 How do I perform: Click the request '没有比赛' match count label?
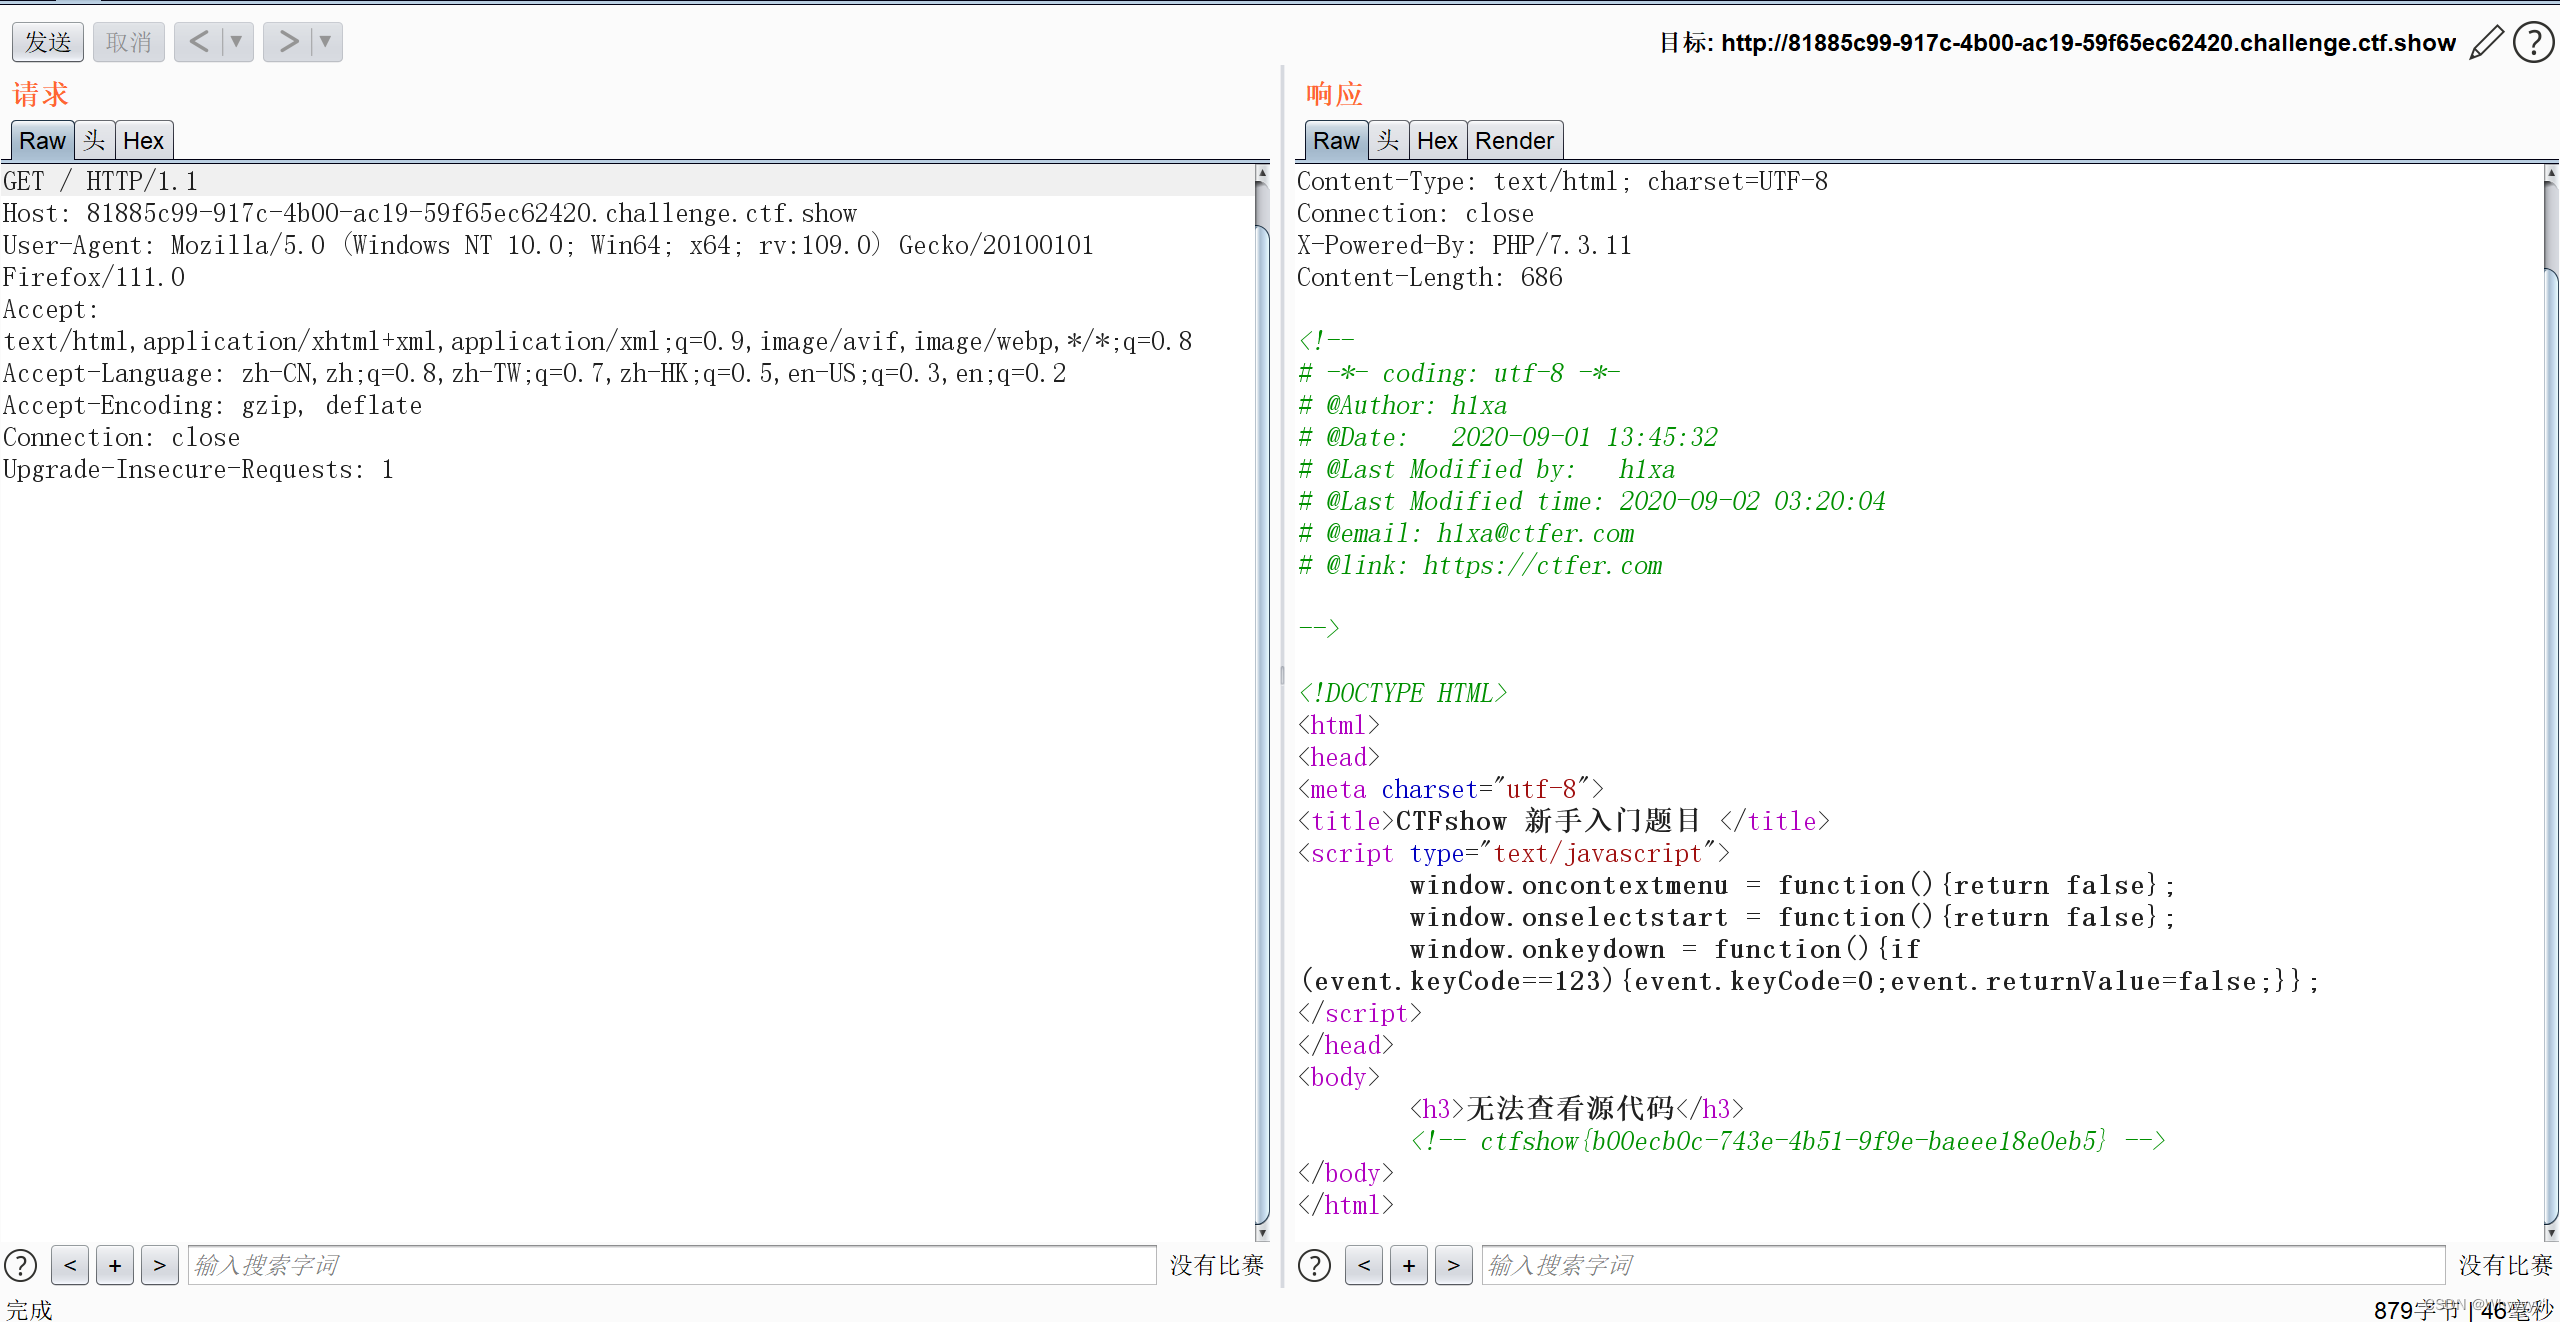pos(1217,1266)
